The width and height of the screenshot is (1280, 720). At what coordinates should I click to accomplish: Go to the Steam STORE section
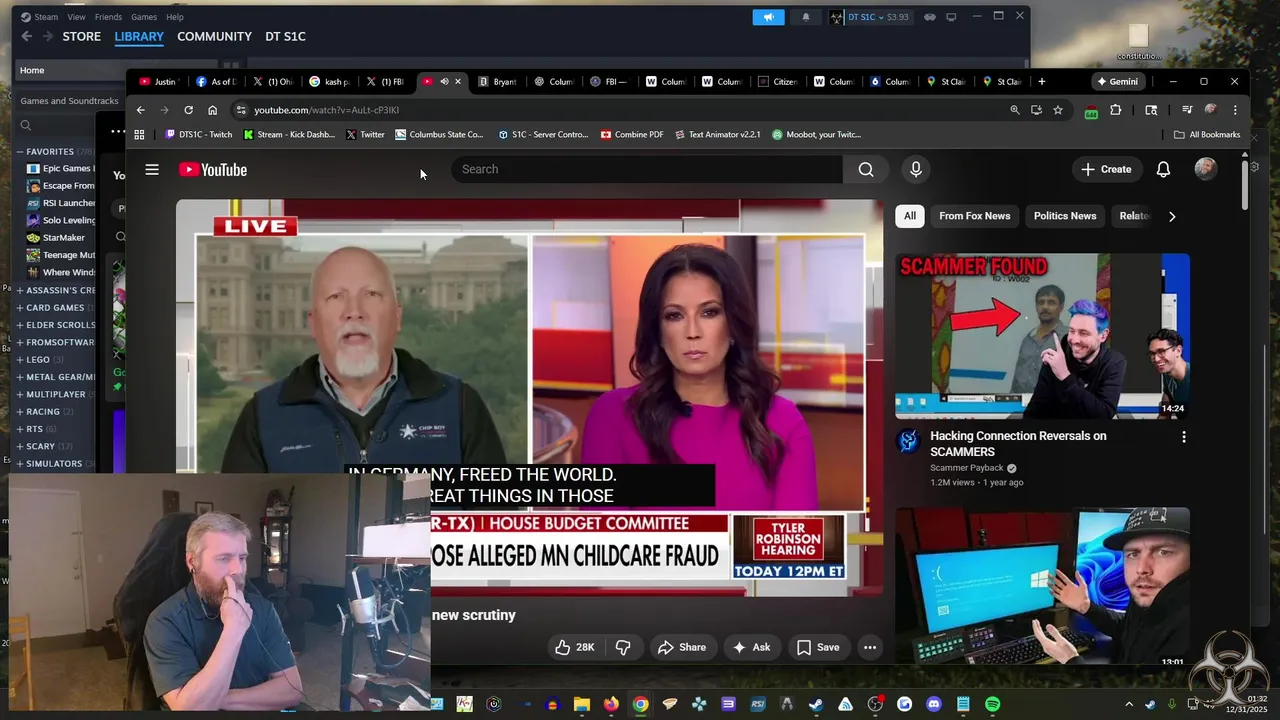point(82,36)
